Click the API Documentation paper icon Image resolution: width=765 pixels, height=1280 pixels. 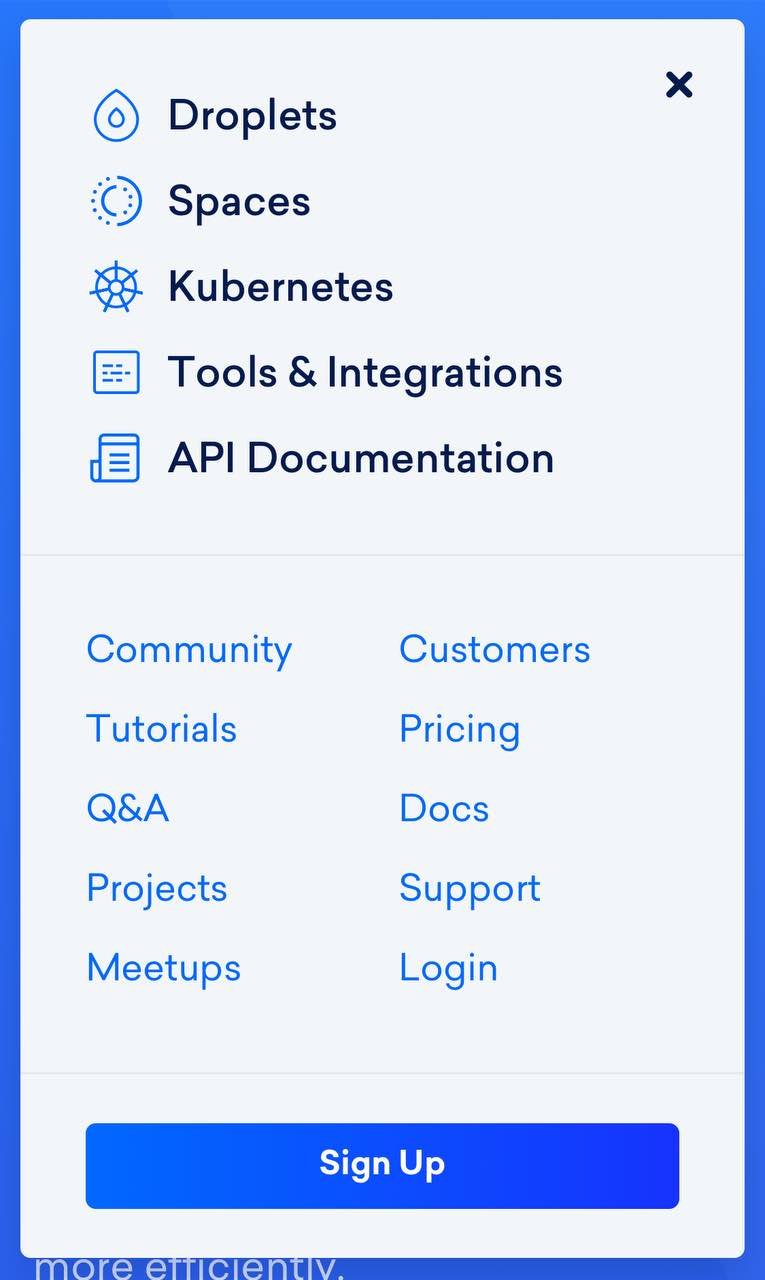pyautogui.click(x=116, y=458)
